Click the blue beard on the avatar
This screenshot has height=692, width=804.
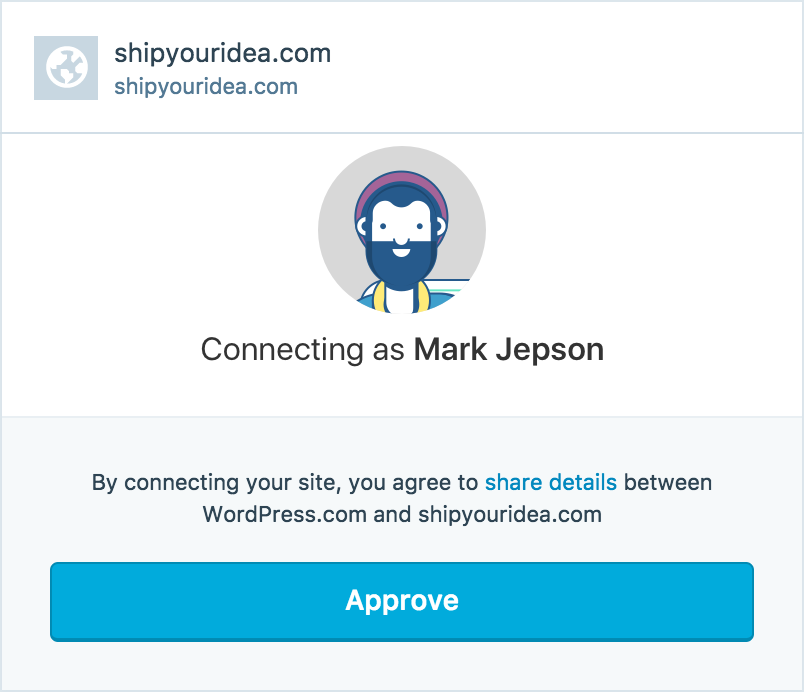click(402, 270)
